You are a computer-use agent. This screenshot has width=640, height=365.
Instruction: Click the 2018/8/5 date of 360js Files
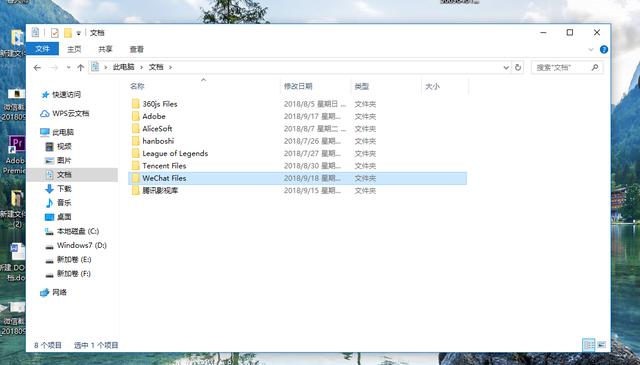[315, 104]
